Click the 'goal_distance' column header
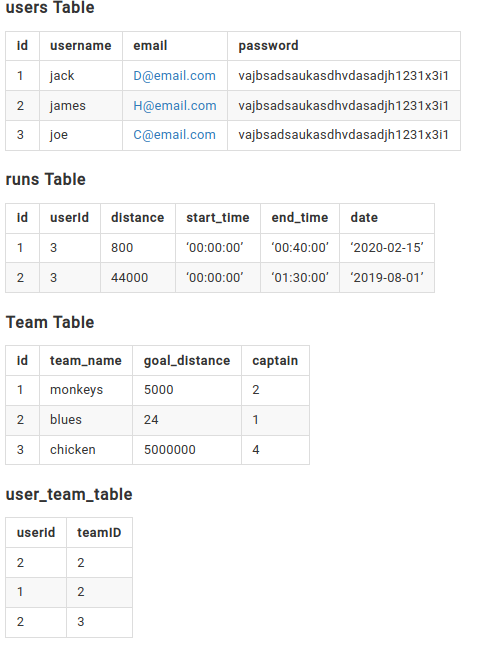This screenshot has height=649, width=479. (187, 361)
